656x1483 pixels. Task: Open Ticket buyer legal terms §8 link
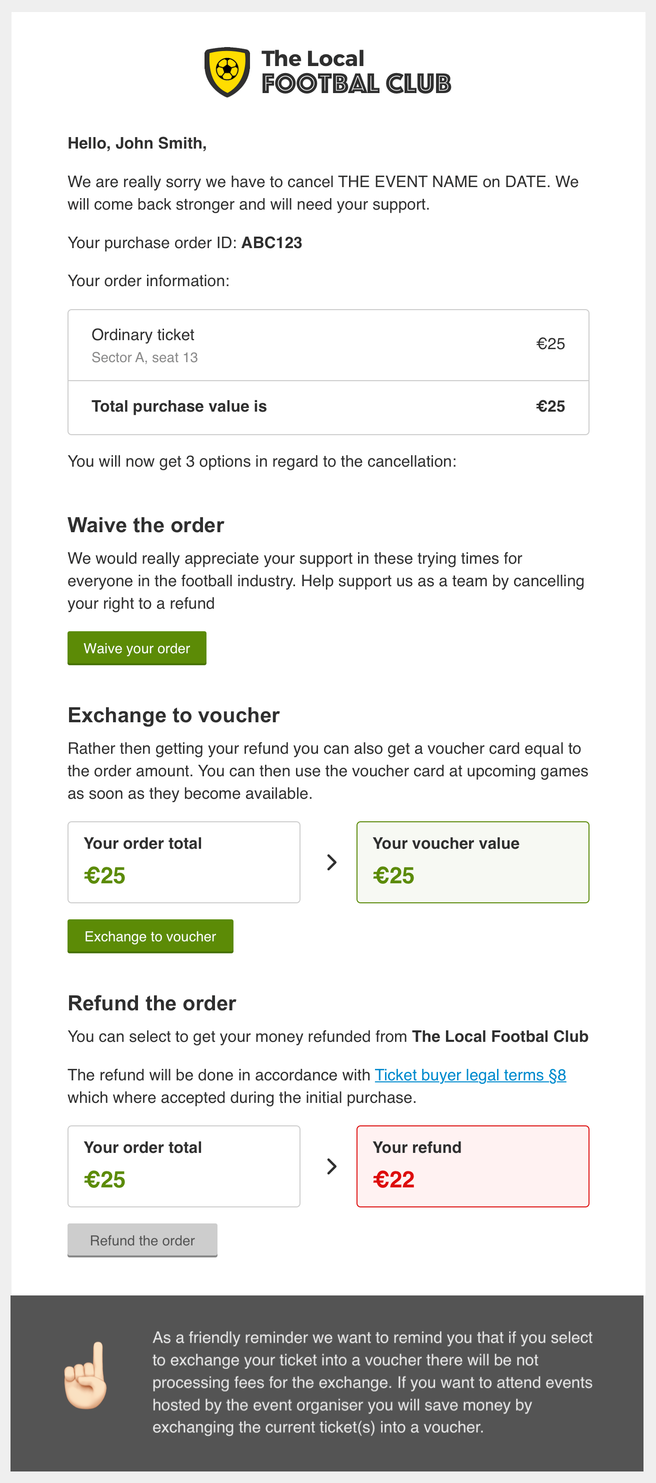470,1075
